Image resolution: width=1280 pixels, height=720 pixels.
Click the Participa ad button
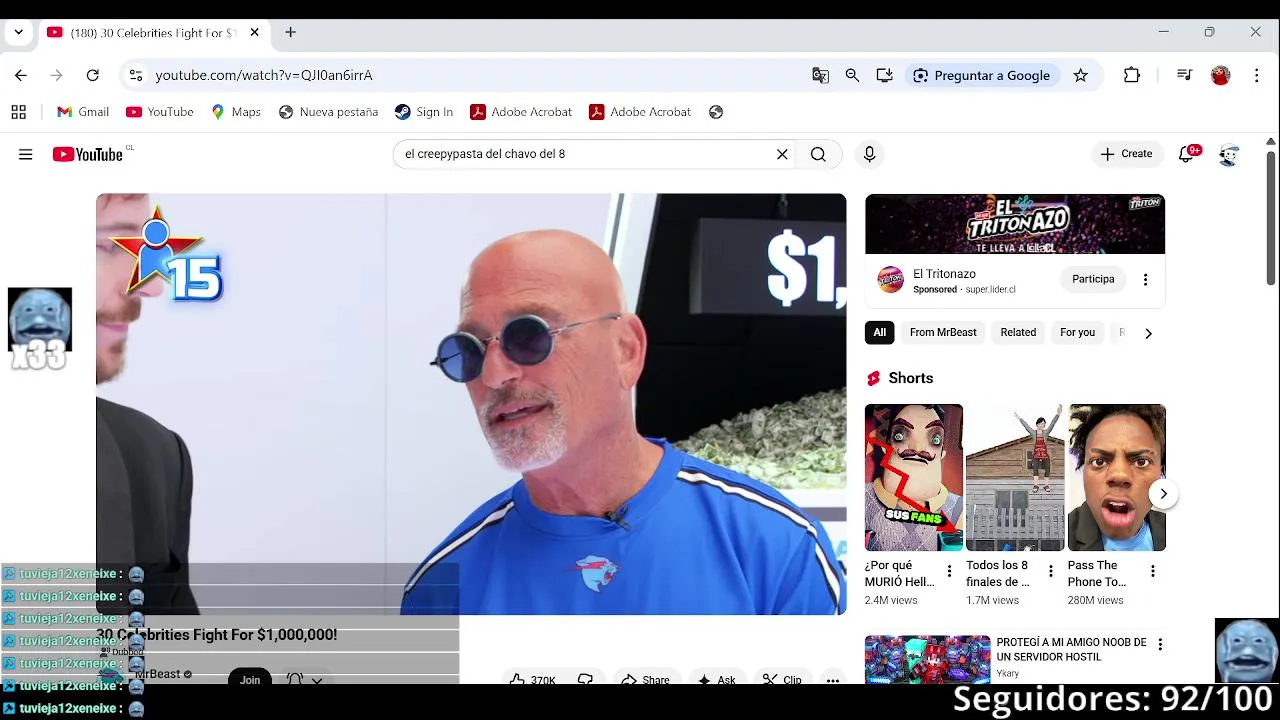pos(1093,279)
